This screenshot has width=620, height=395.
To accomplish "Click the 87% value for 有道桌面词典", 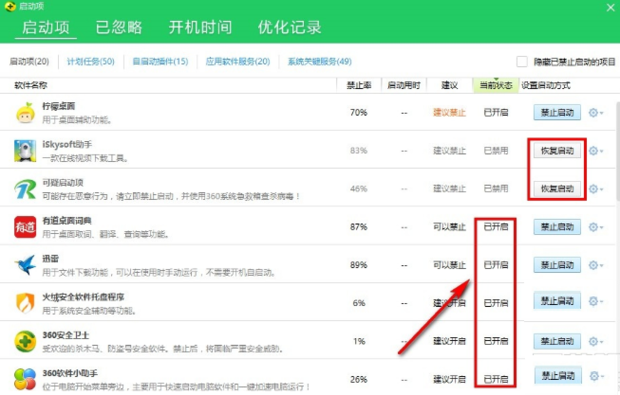I will click(359, 227).
